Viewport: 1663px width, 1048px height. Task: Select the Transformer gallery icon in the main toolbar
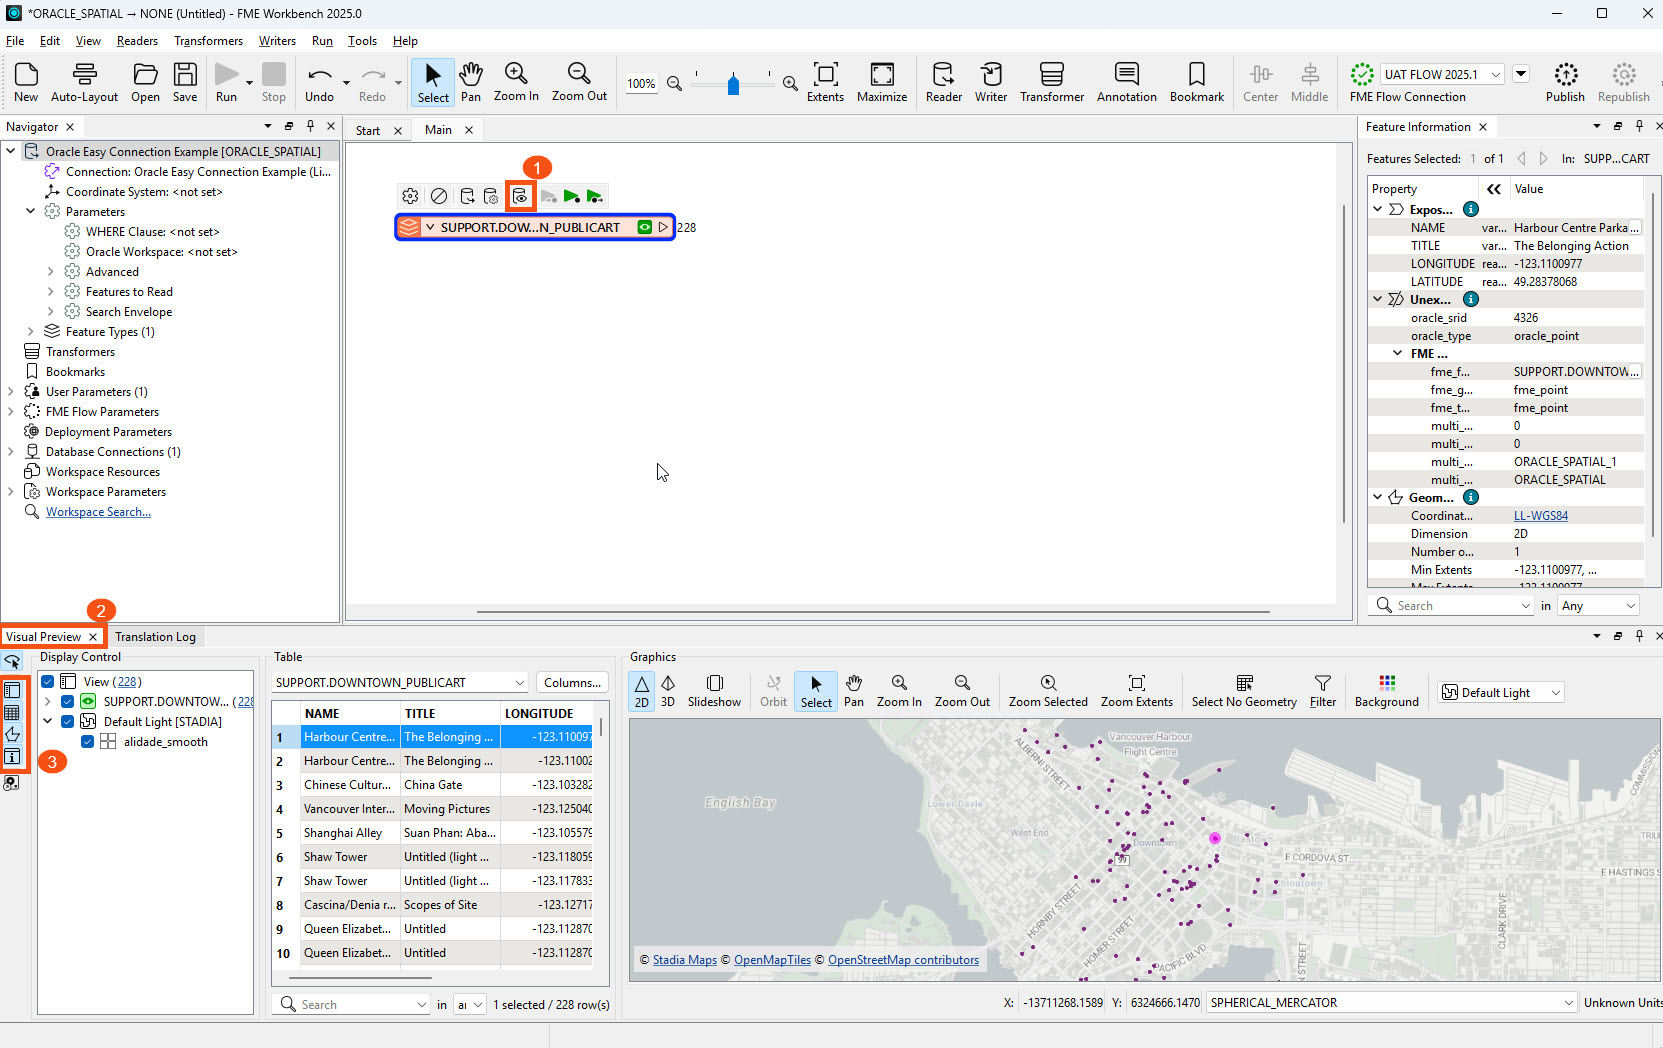(1052, 83)
